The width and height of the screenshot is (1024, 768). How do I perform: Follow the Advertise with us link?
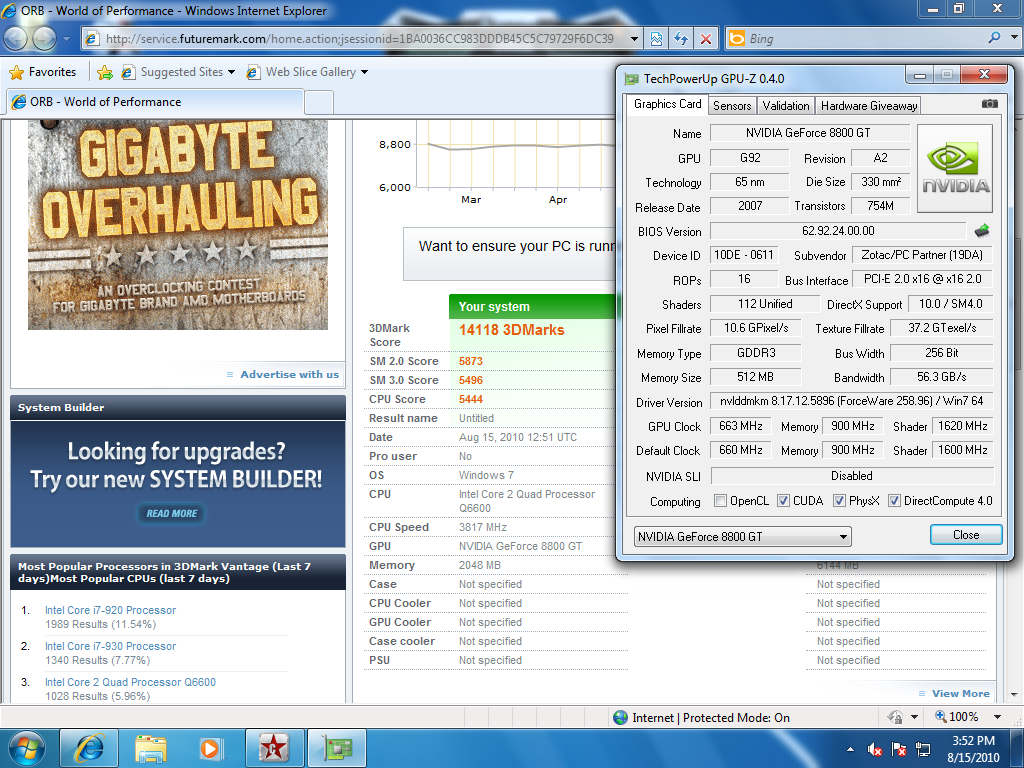pos(289,374)
